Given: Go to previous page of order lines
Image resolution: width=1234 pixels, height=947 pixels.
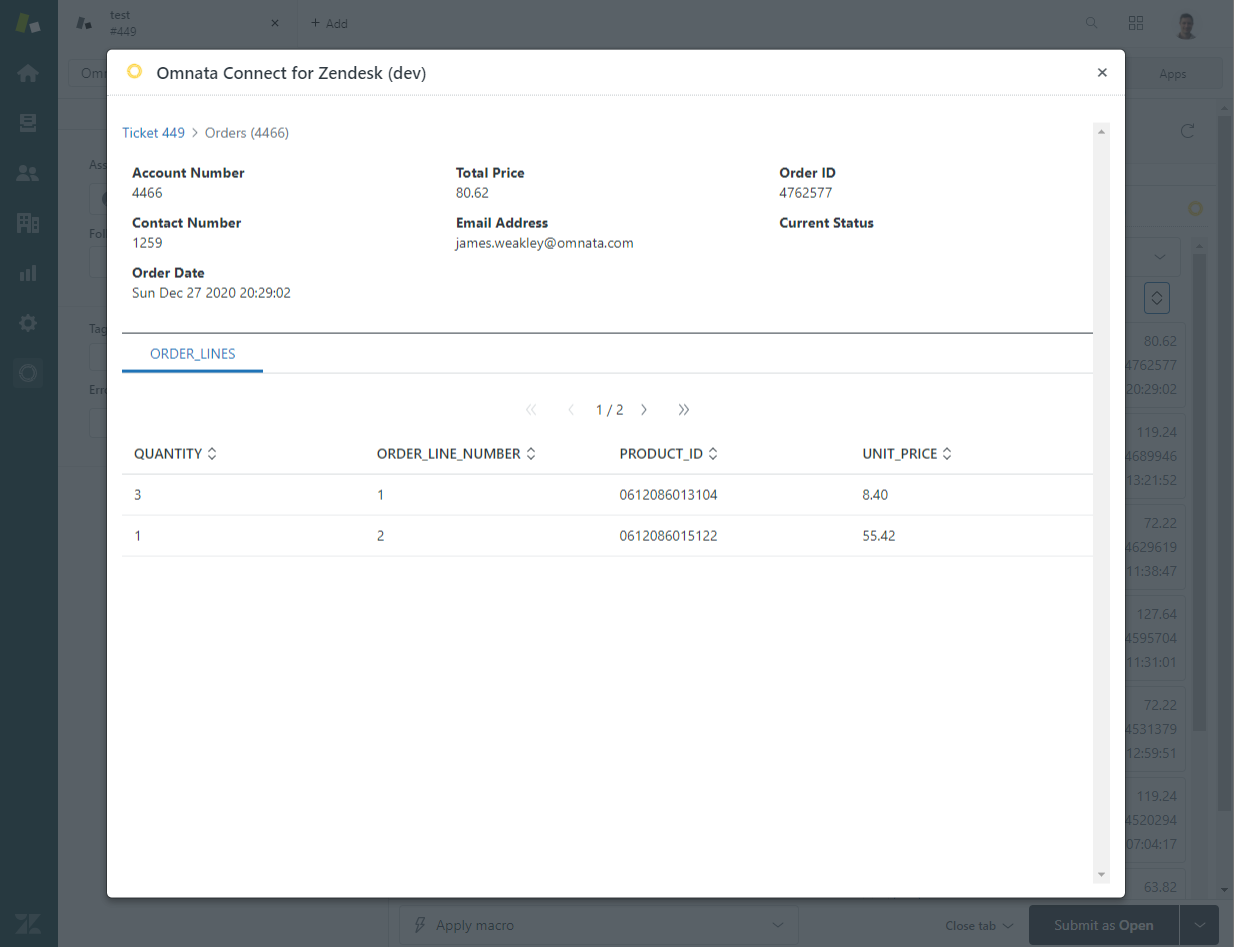Looking at the screenshot, I should click(x=571, y=410).
